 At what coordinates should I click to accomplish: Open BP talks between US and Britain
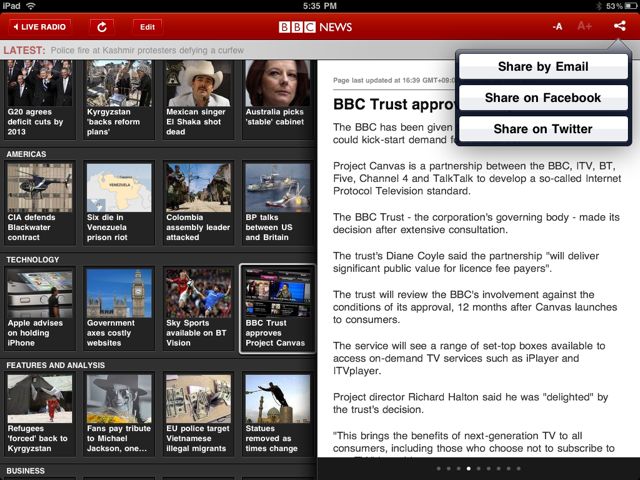278,203
